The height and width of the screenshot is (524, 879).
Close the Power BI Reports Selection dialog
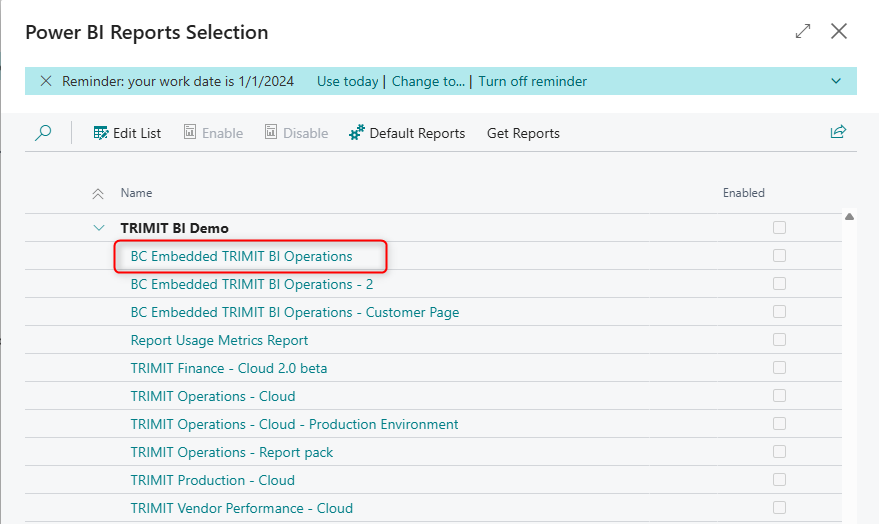point(839,31)
